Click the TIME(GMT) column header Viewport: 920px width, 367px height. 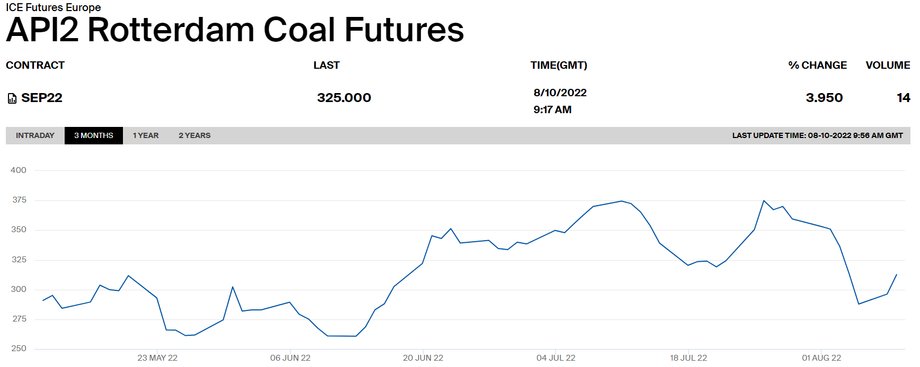(559, 65)
